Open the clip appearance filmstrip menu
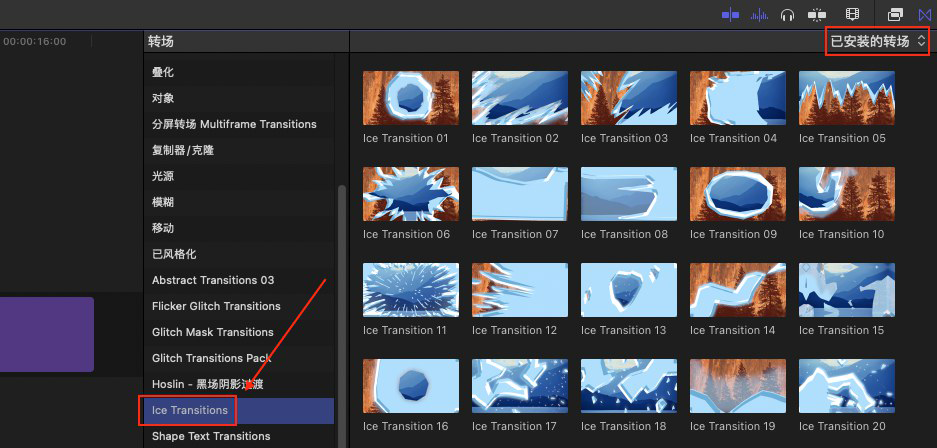 [852, 14]
